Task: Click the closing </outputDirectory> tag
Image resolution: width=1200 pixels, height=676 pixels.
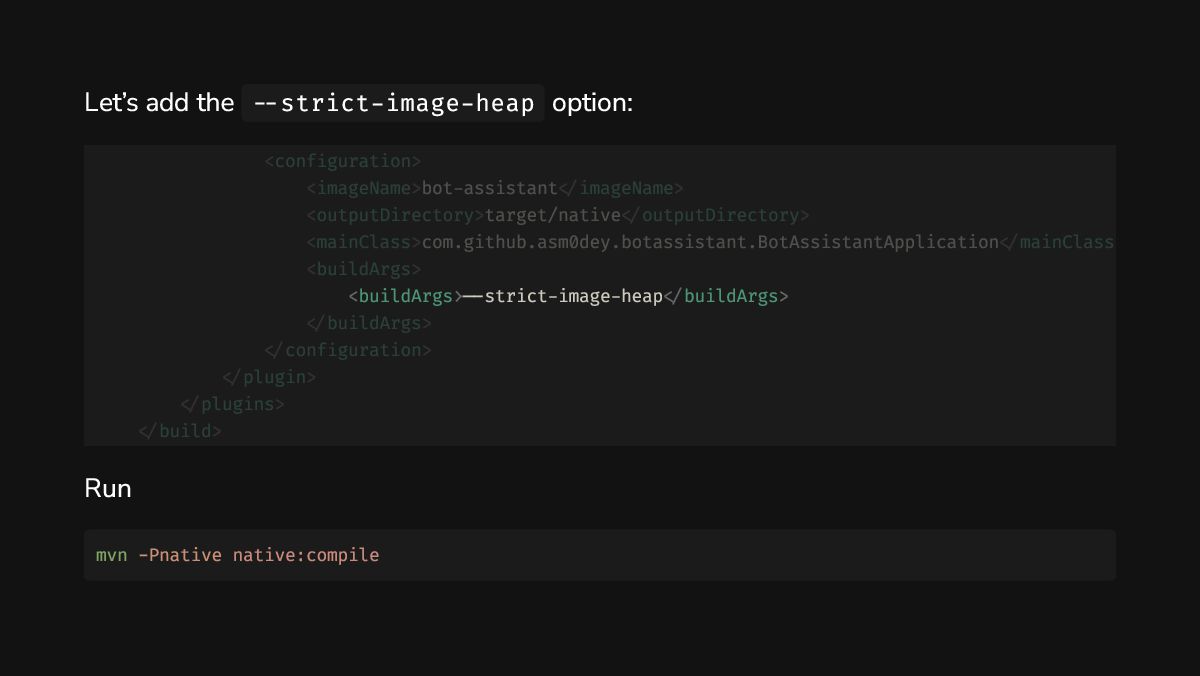Action: (x=715, y=215)
